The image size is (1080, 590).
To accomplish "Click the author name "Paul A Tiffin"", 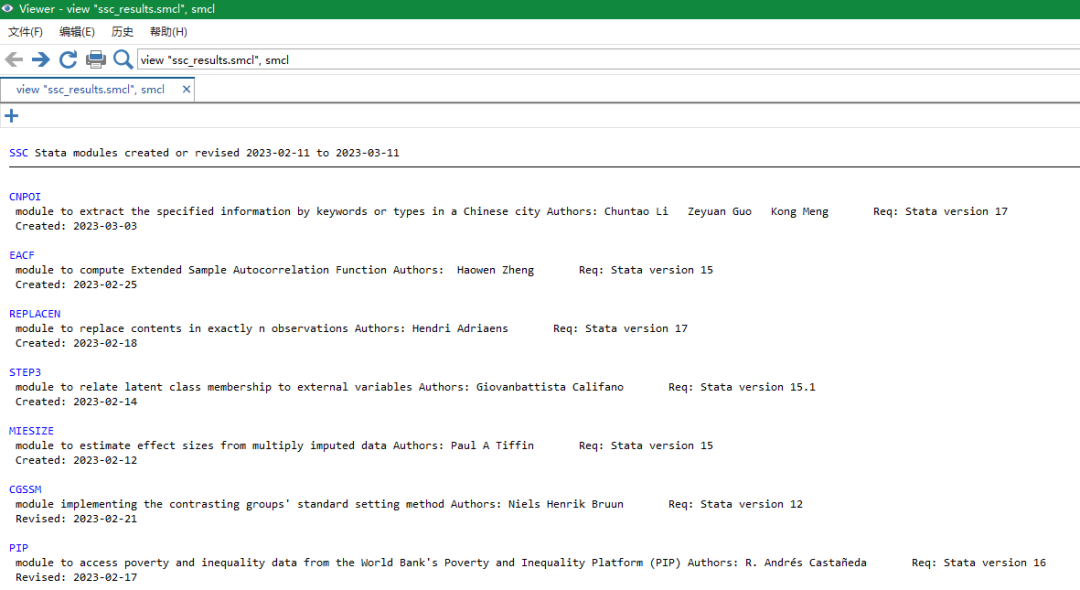I will (x=492, y=445).
